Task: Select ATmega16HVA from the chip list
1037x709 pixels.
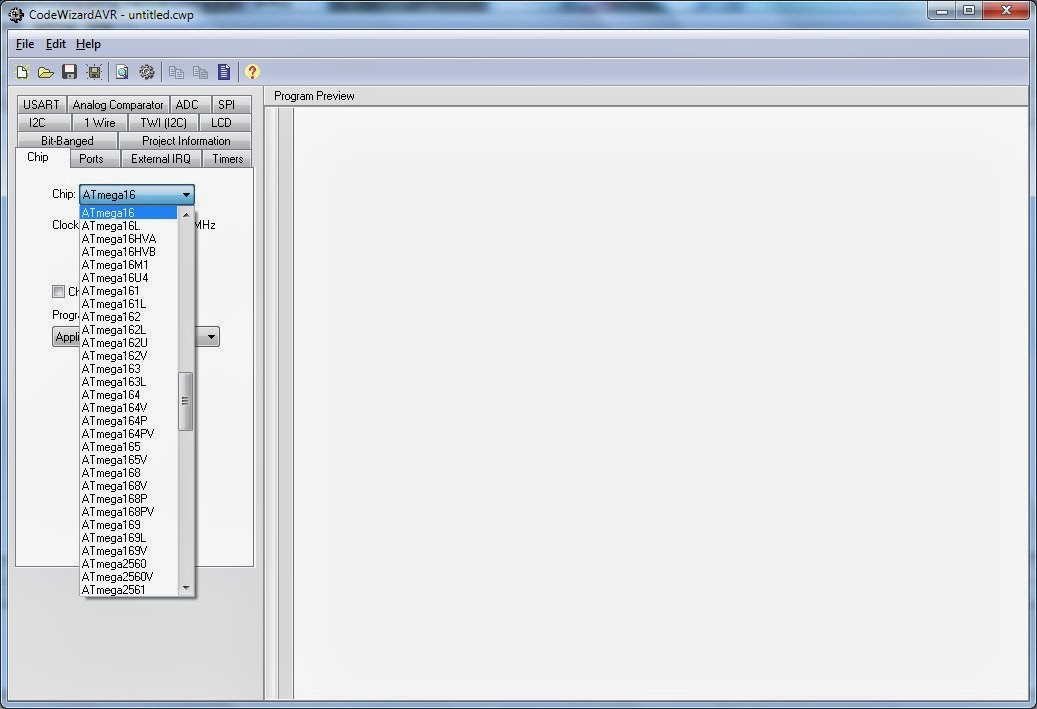Action: (x=128, y=239)
